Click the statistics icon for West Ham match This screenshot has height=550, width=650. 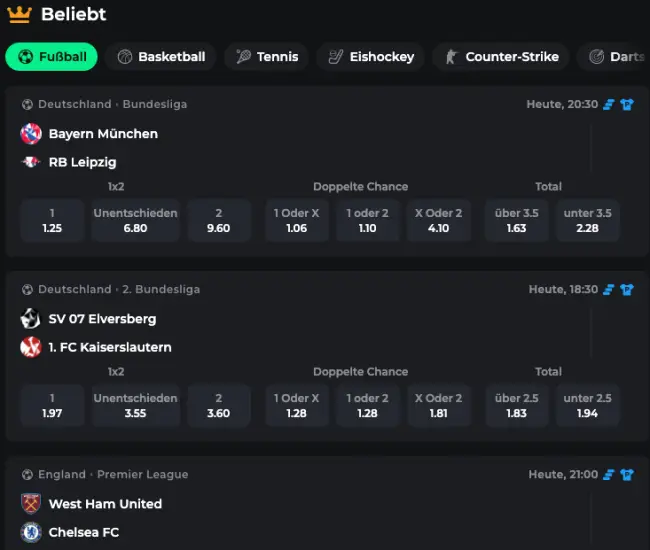608,474
